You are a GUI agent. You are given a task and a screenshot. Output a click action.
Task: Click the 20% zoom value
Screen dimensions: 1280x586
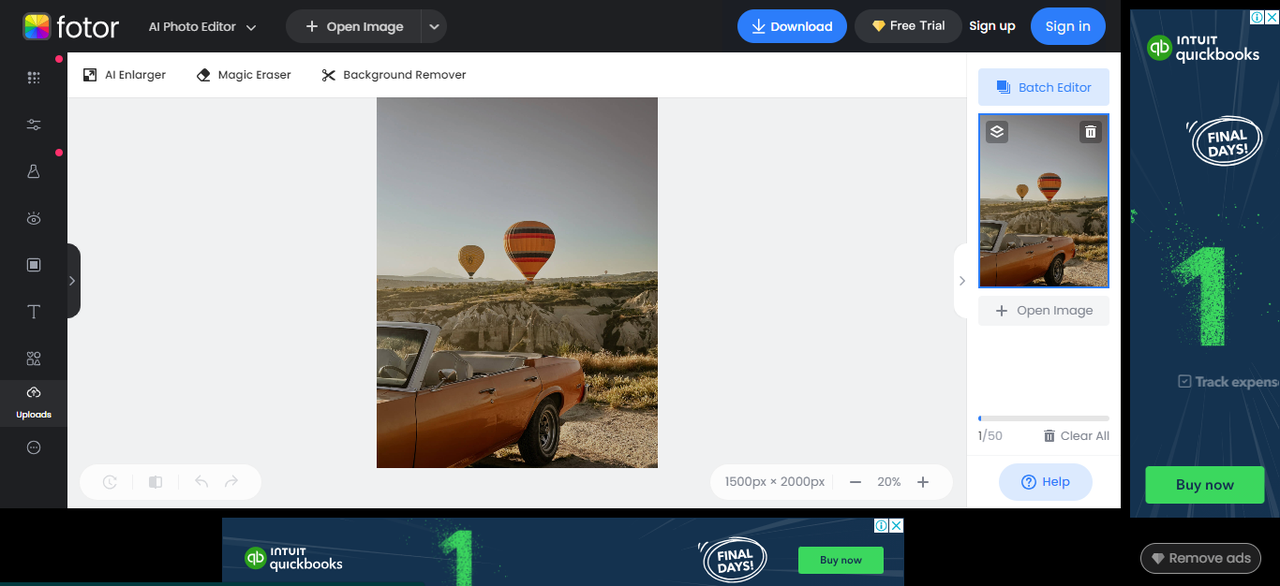[889, 482]
